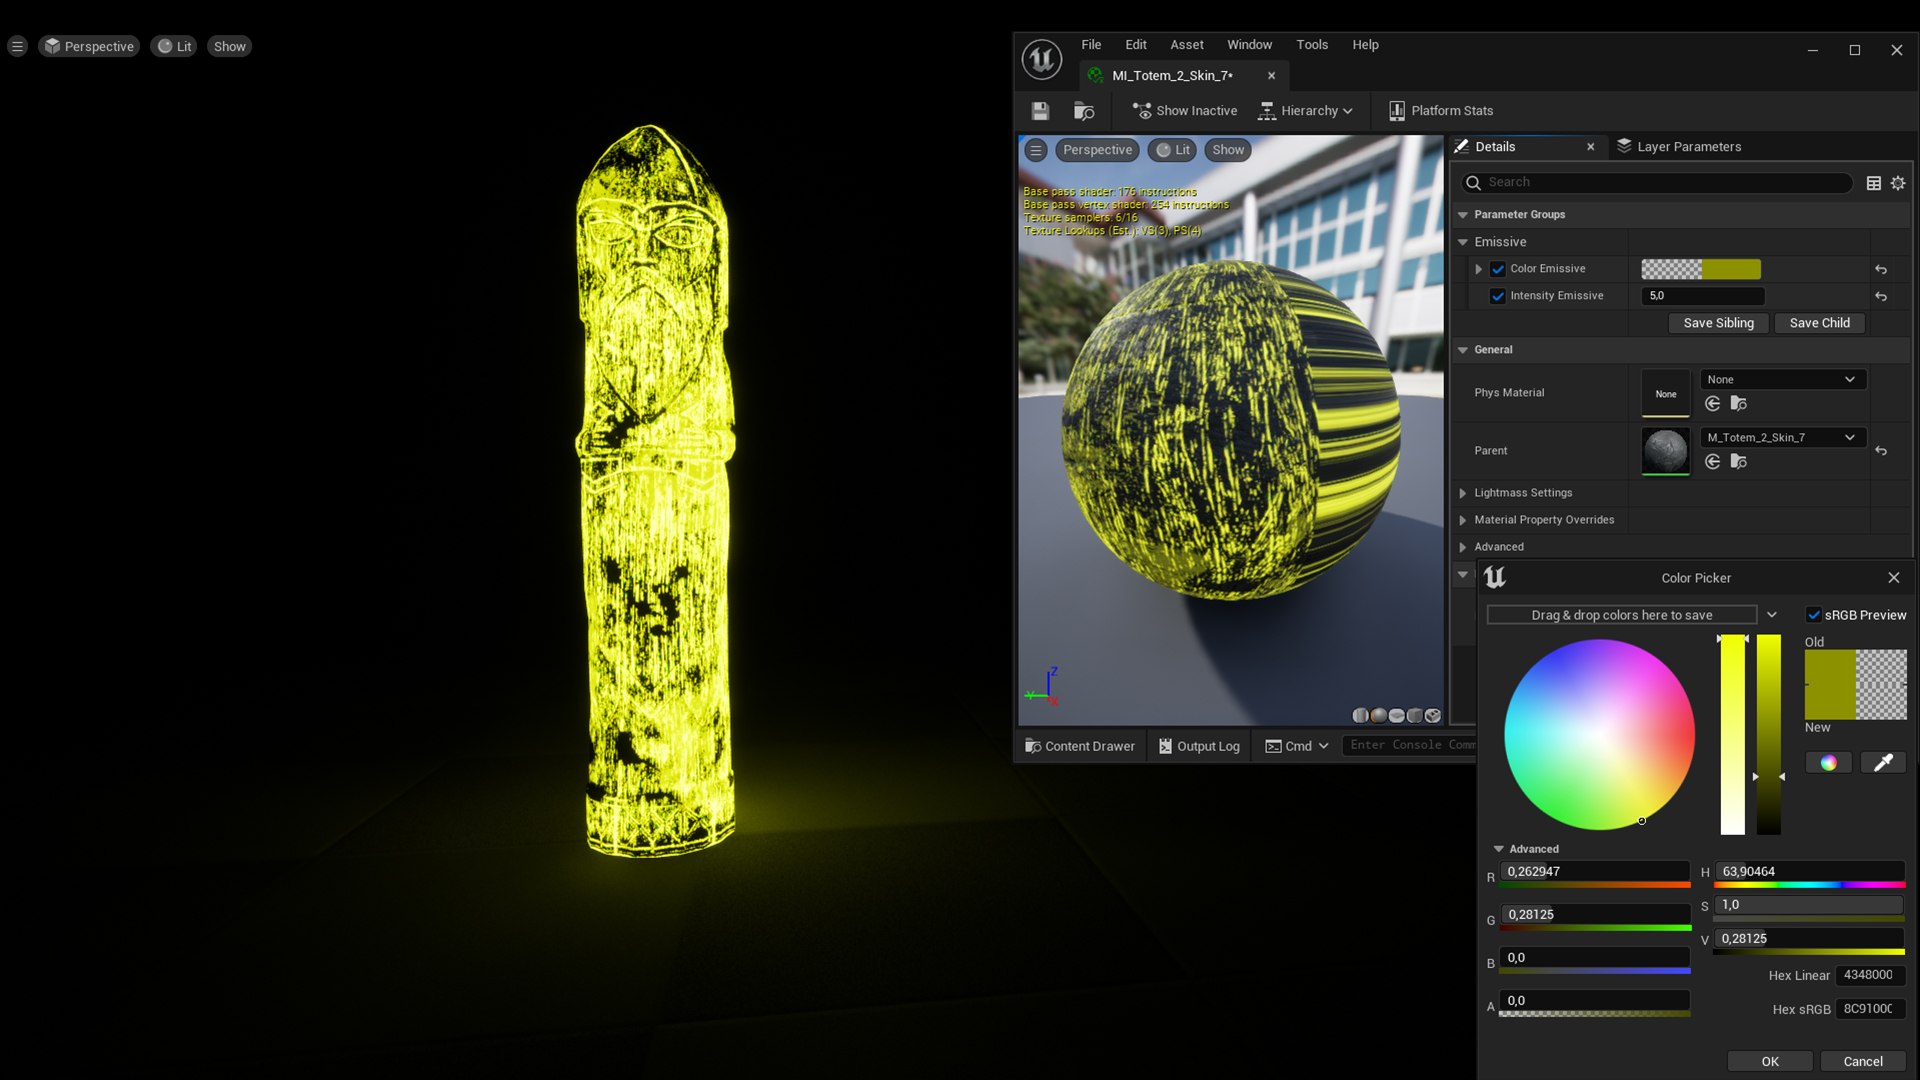The width and height of the screenshot is (1920, 1080).
Task: Browse to asset in Content Browser toolbar icon
Action: tap(1084, 111)
